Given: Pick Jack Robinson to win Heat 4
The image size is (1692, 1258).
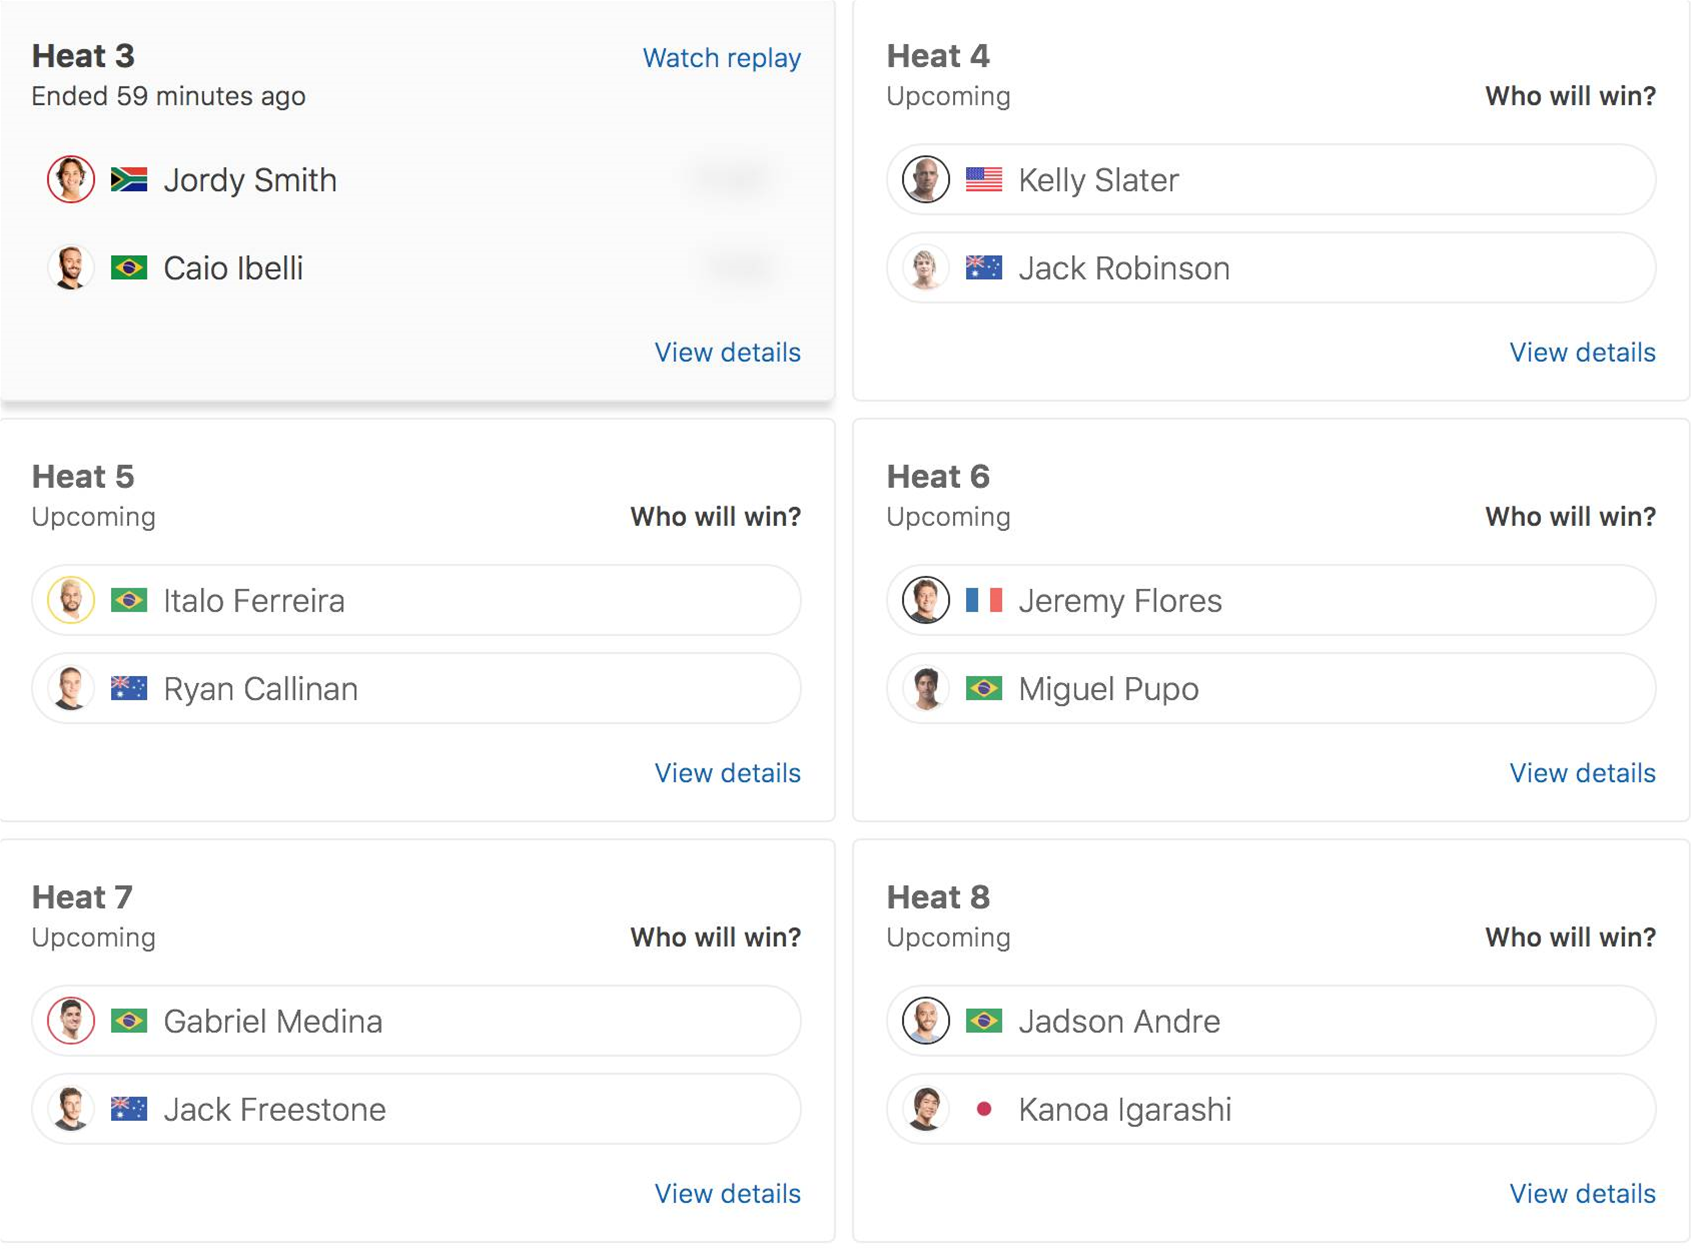Looking at the screenshot, I should coord(1271,268).
